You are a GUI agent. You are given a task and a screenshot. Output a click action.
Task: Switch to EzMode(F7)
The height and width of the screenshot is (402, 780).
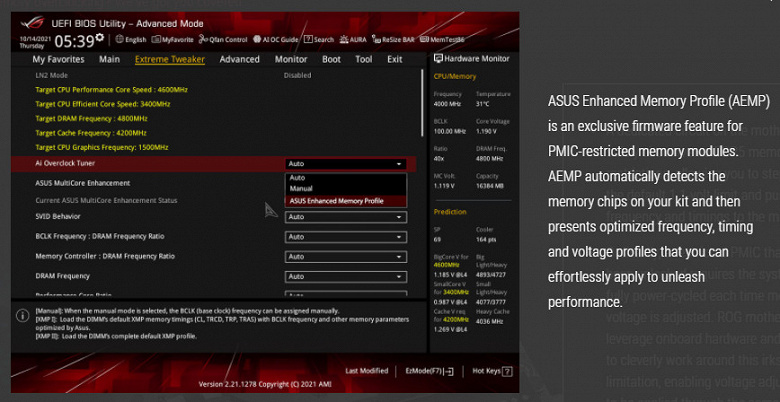click(x=429, y=371)
